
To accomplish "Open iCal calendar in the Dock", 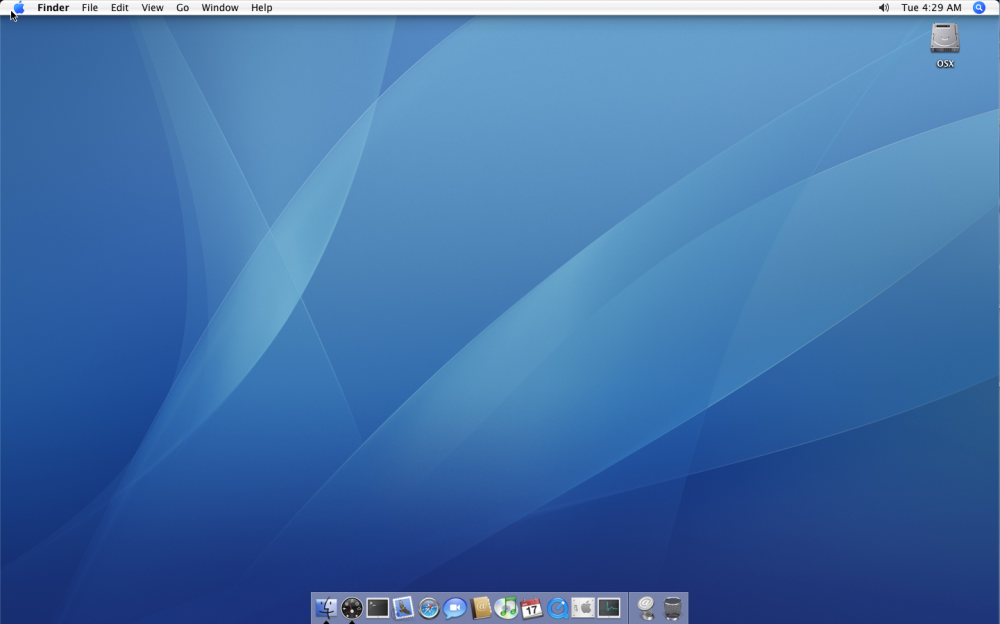I will pos(532,608).
